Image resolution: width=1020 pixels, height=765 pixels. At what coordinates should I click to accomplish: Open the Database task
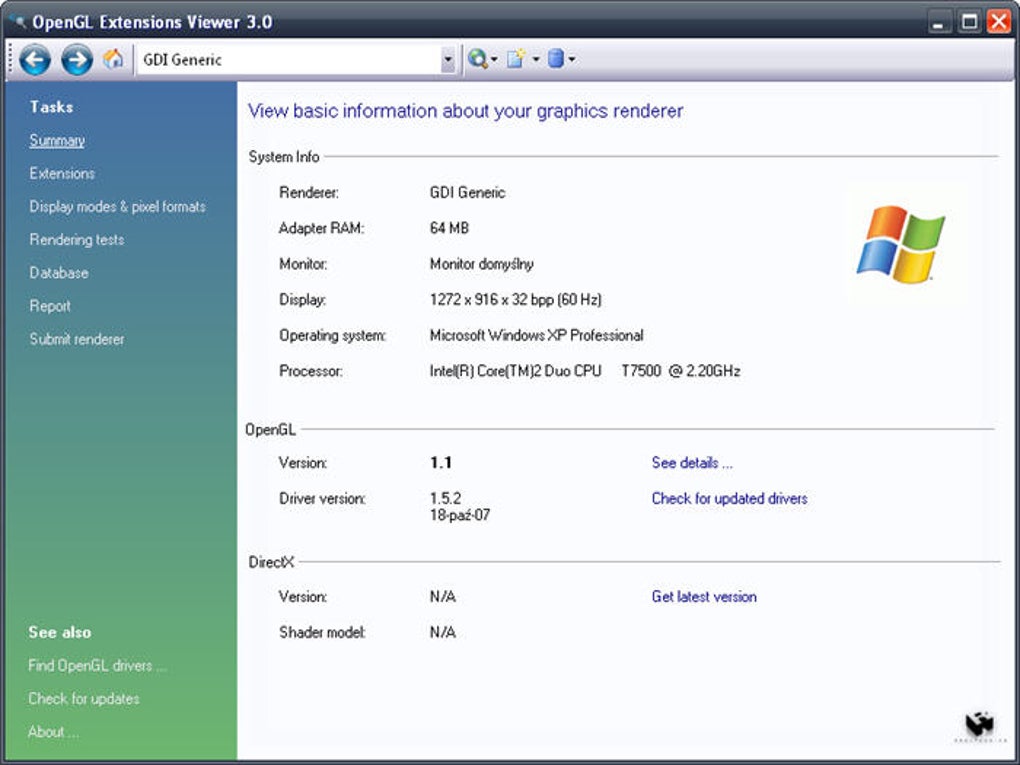point(59,273)
